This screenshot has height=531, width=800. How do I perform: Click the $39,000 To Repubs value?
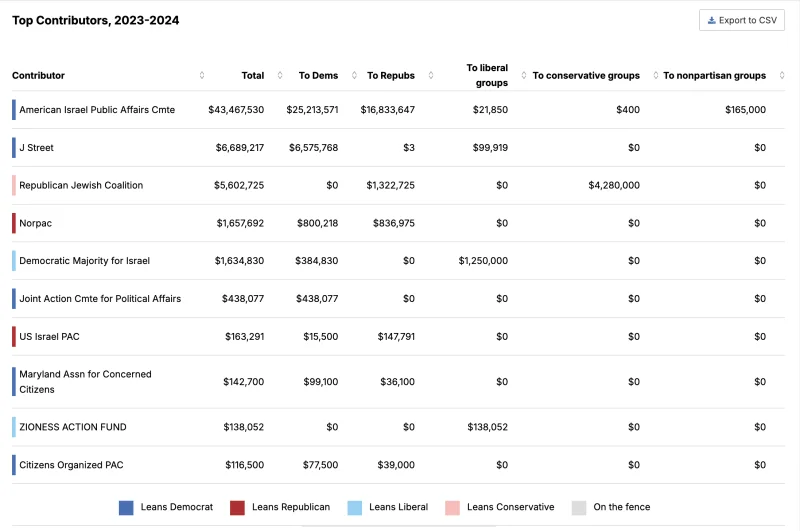396,465
